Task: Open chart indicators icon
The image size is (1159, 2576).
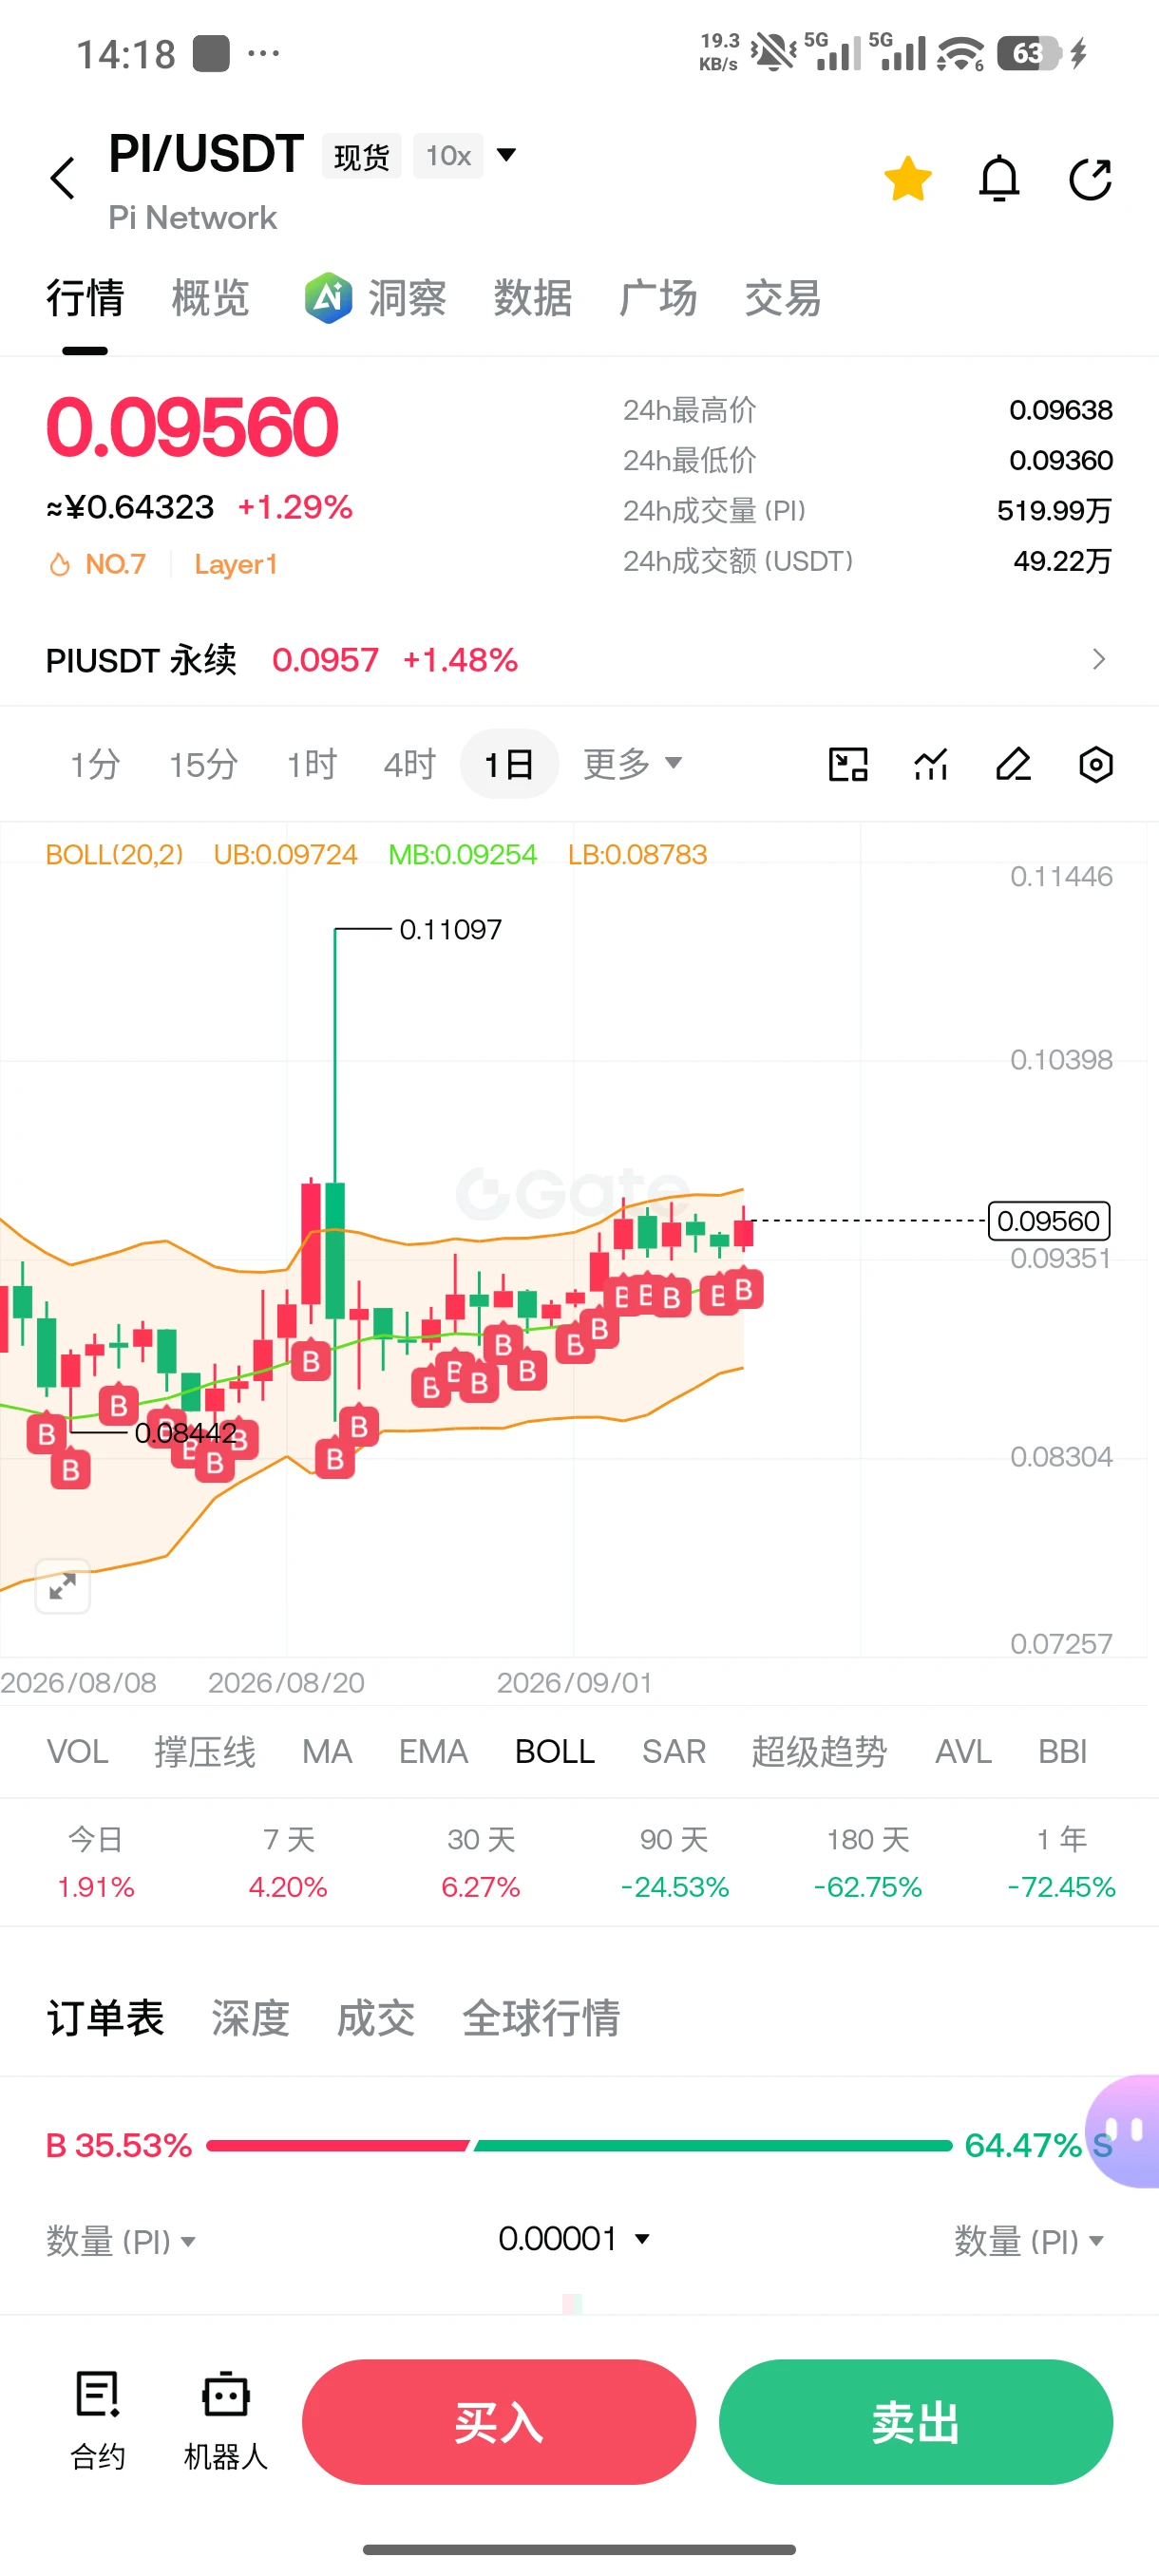Action: tap(931, 765)
